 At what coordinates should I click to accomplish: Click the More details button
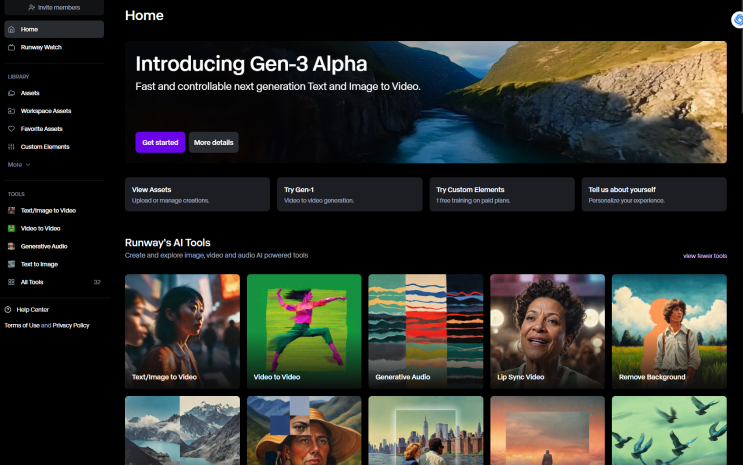coord(213,143)
